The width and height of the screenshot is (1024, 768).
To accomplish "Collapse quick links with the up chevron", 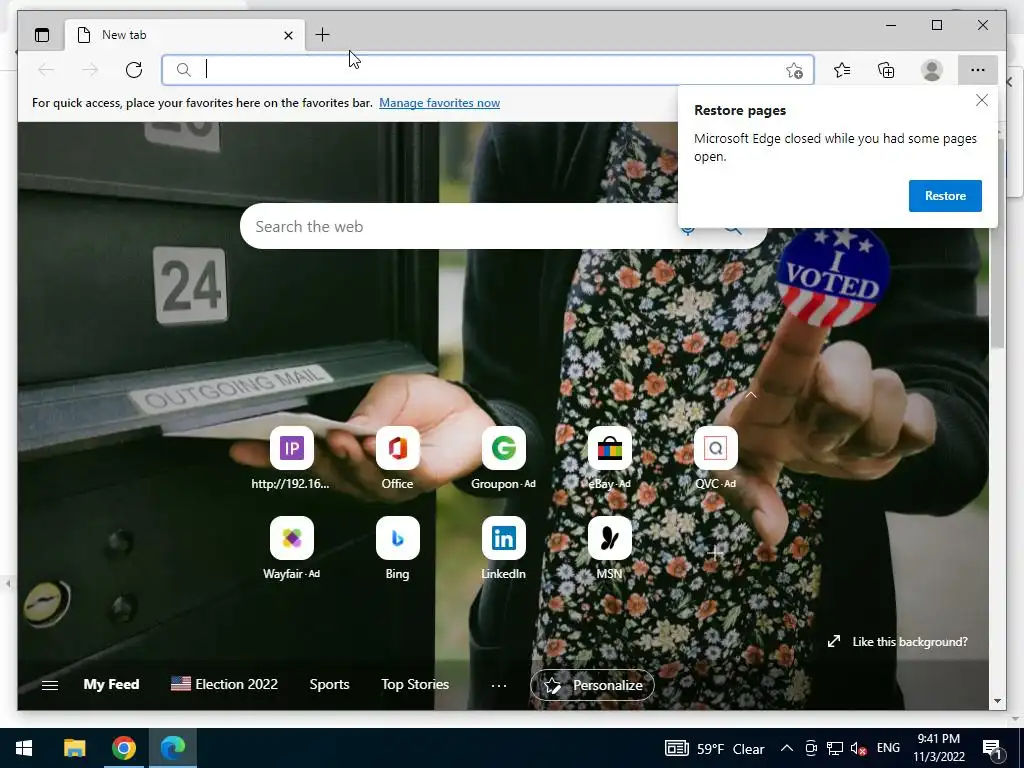I will coord(751,395).
